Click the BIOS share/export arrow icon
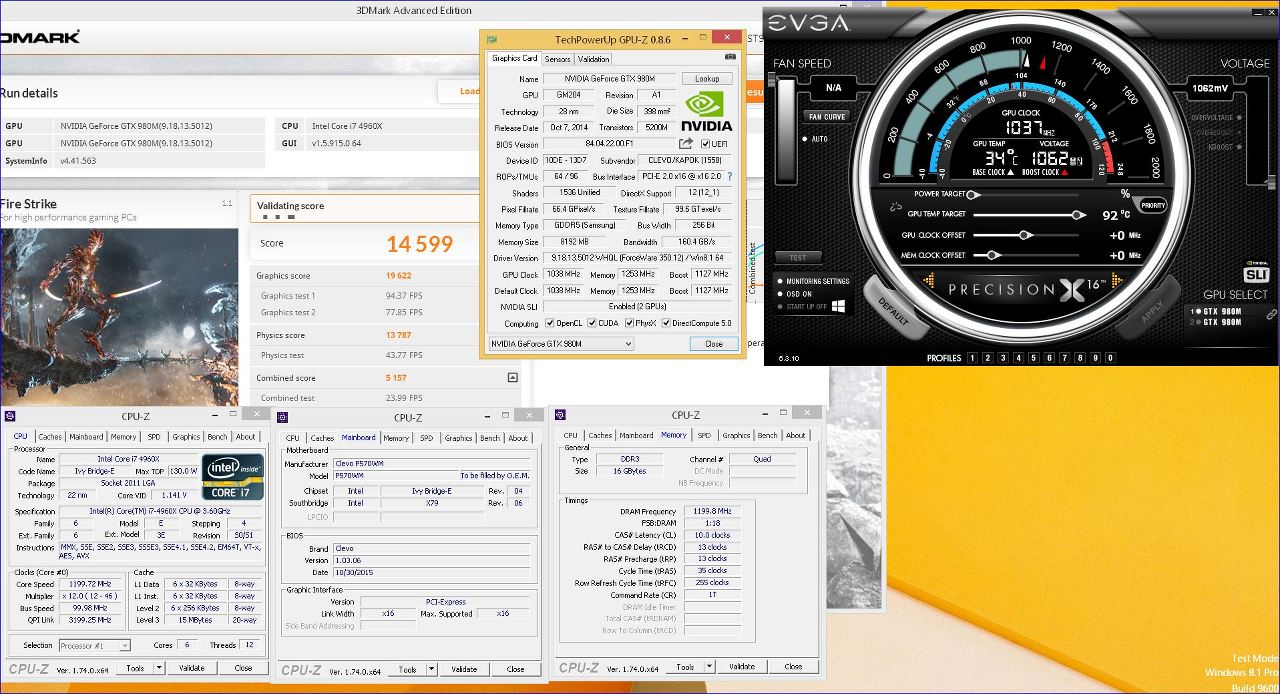This screenshot has height=694, width=1280. click(x=686, y=144)
